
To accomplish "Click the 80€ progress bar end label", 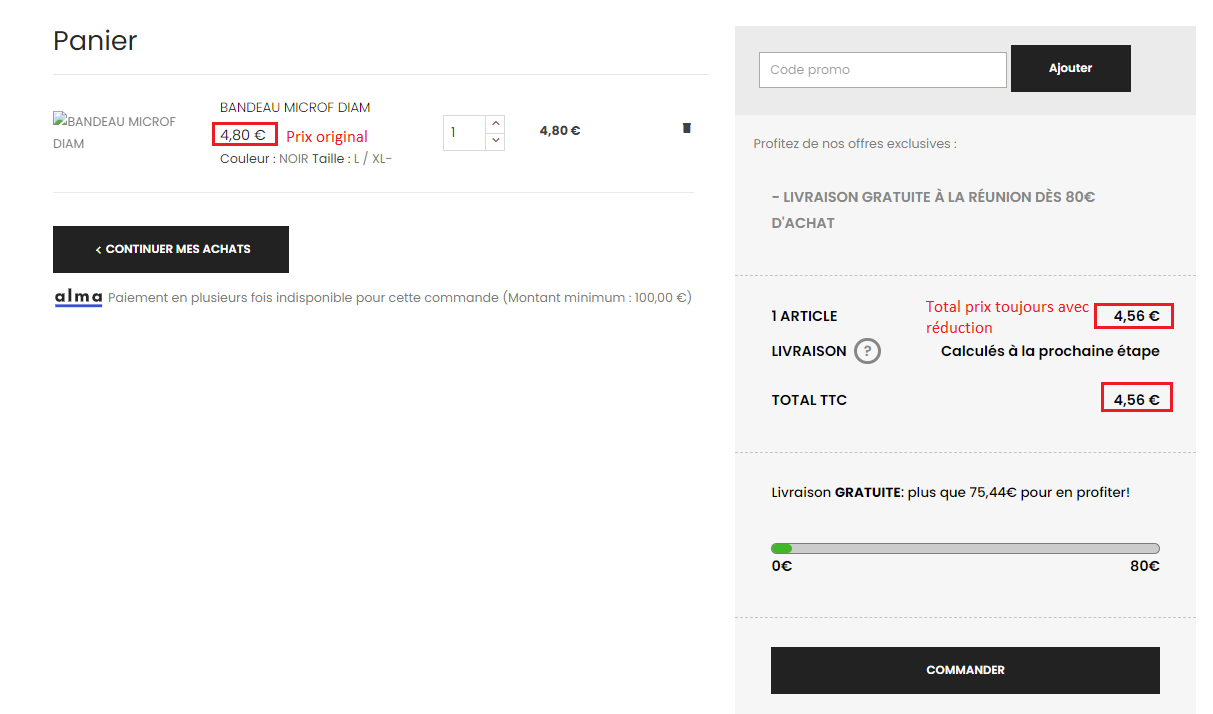I will [x=1145, y=566].
